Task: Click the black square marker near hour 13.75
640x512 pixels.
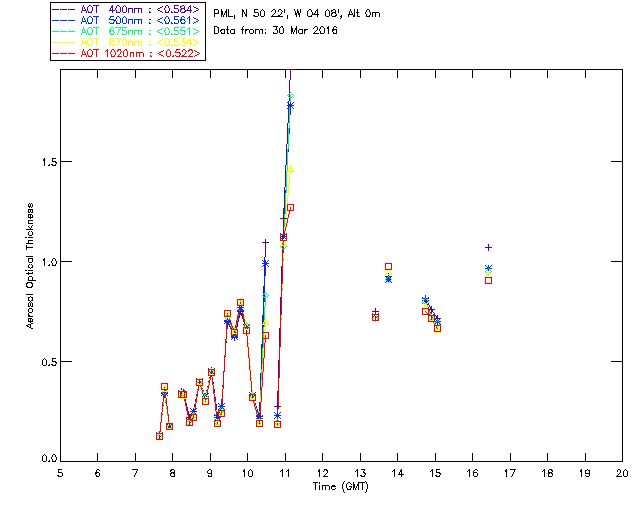Action: 388,267
